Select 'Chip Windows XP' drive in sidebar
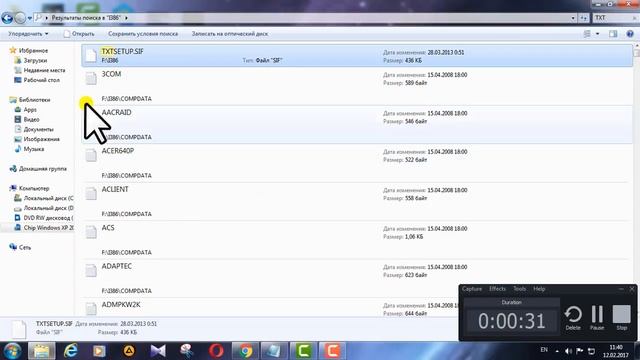Screen dimensions: 640x360 [44, 228]
